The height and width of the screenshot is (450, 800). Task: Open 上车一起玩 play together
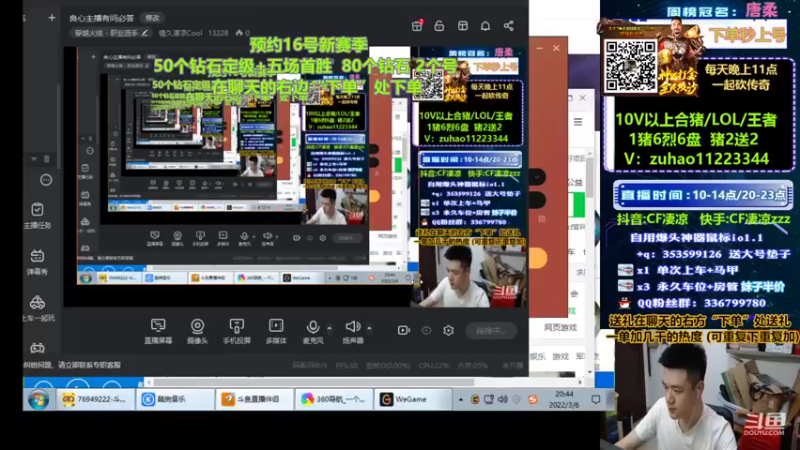coord(37,308)
